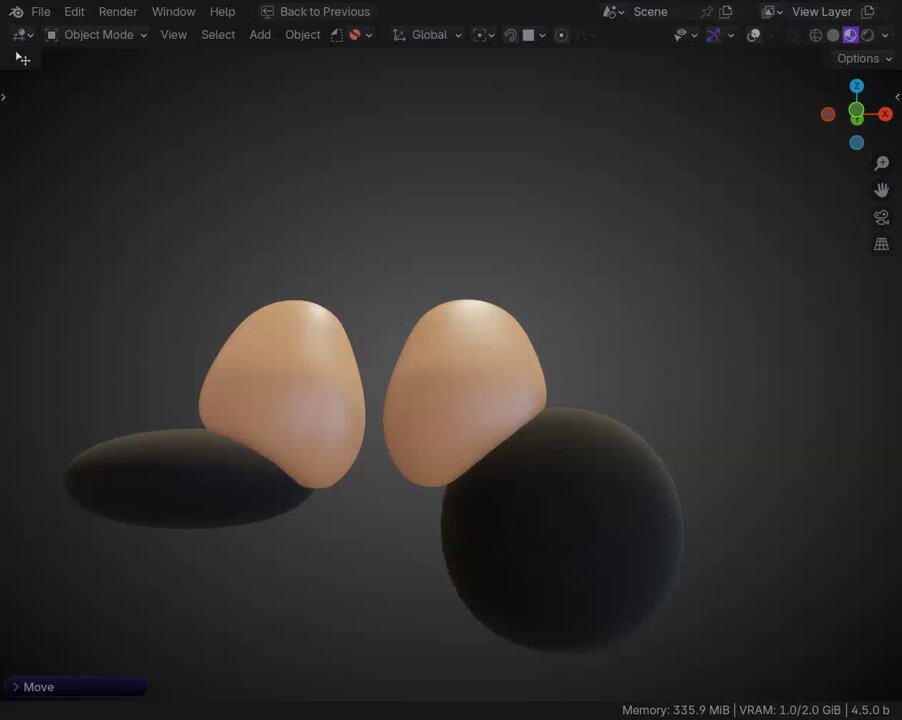The image size is (902, 720).
Task: Toggle snapping with the magnet icon
Action: 510,35
